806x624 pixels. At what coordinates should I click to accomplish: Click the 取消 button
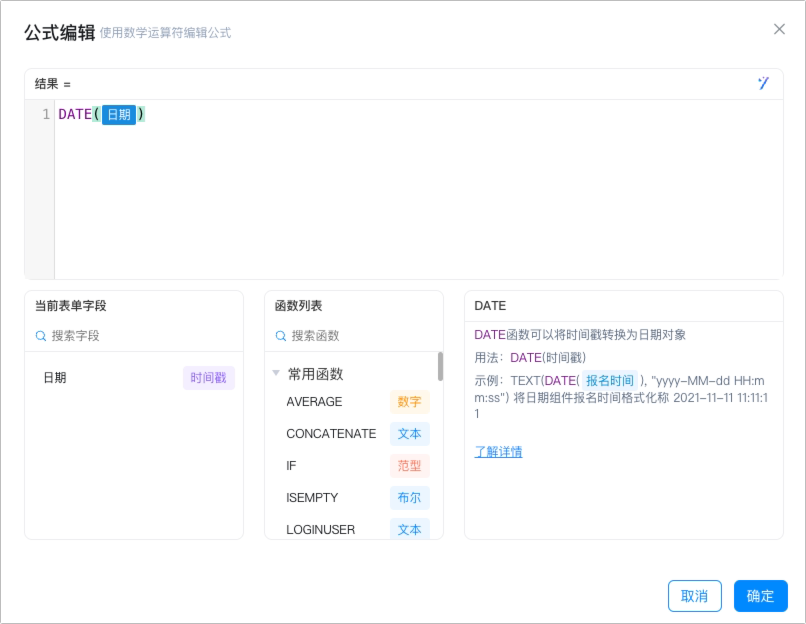pyautogui.click(x=694, y=596)
